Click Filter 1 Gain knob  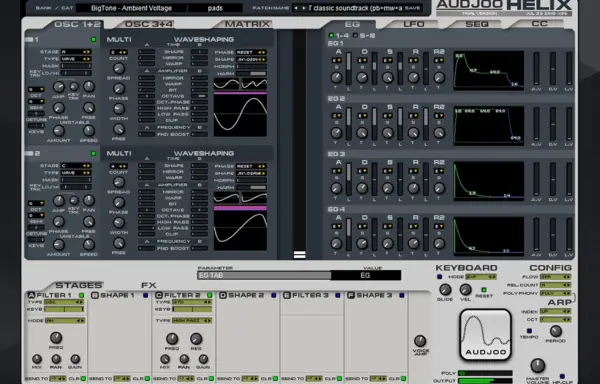[75, 359]
